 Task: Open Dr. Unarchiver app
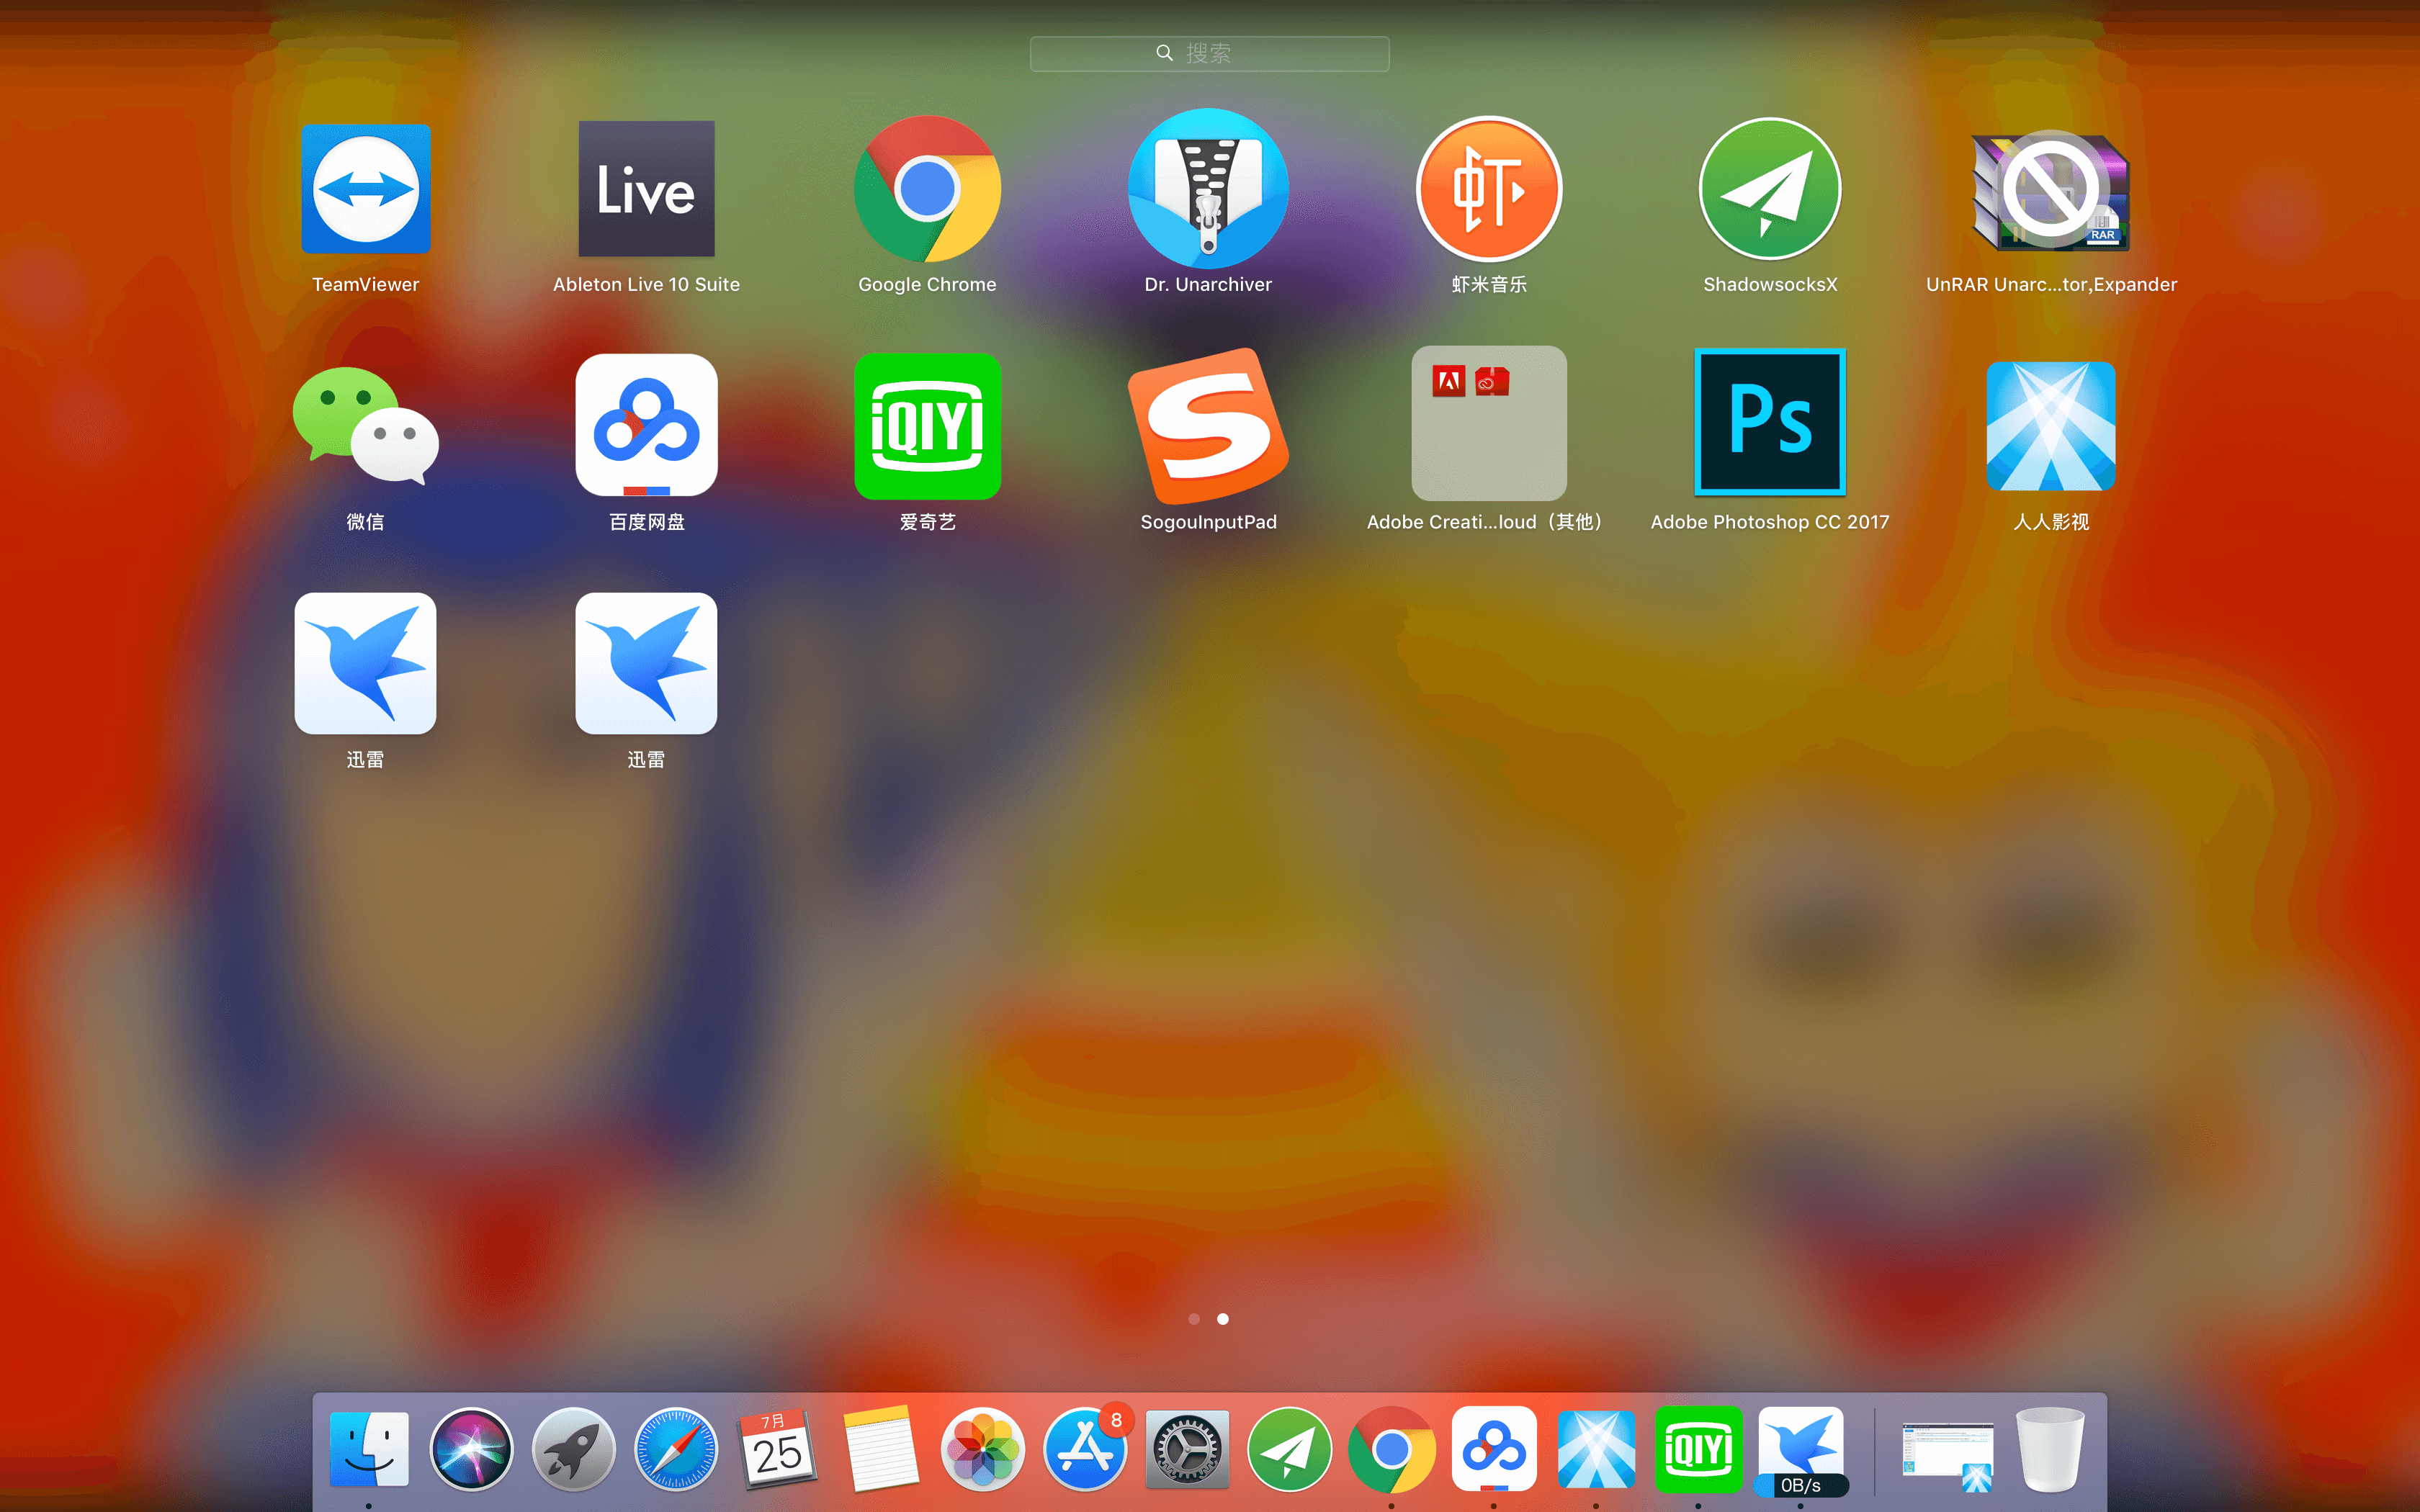click(1208, 190)
